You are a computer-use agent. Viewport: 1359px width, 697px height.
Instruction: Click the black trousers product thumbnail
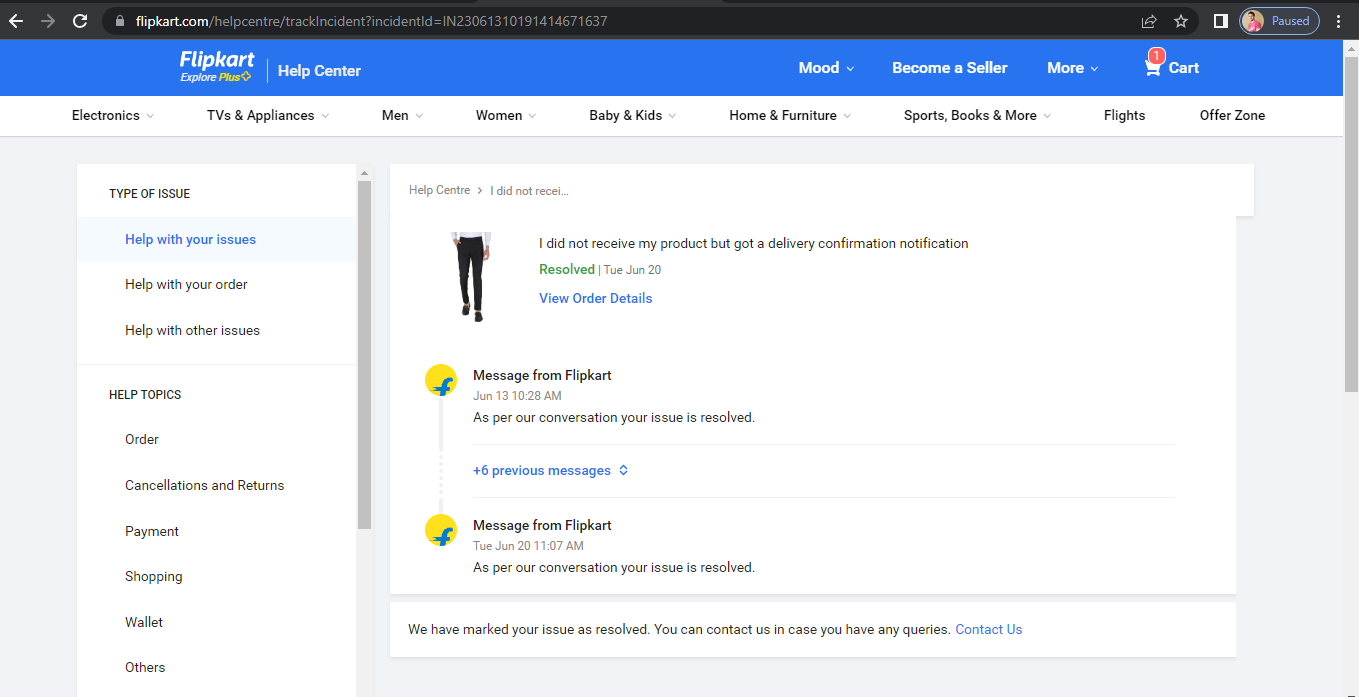point(470,275)
